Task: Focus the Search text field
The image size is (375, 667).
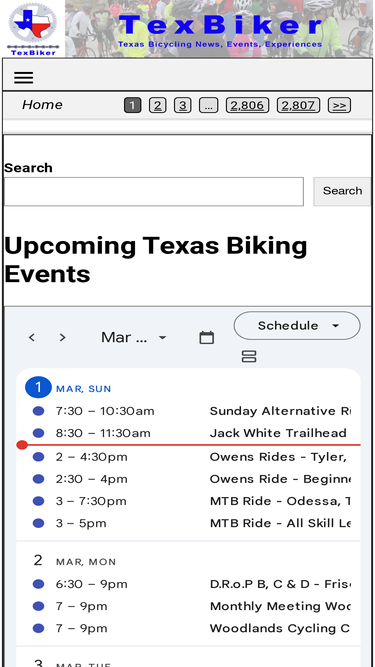Action: pos(153,191)
